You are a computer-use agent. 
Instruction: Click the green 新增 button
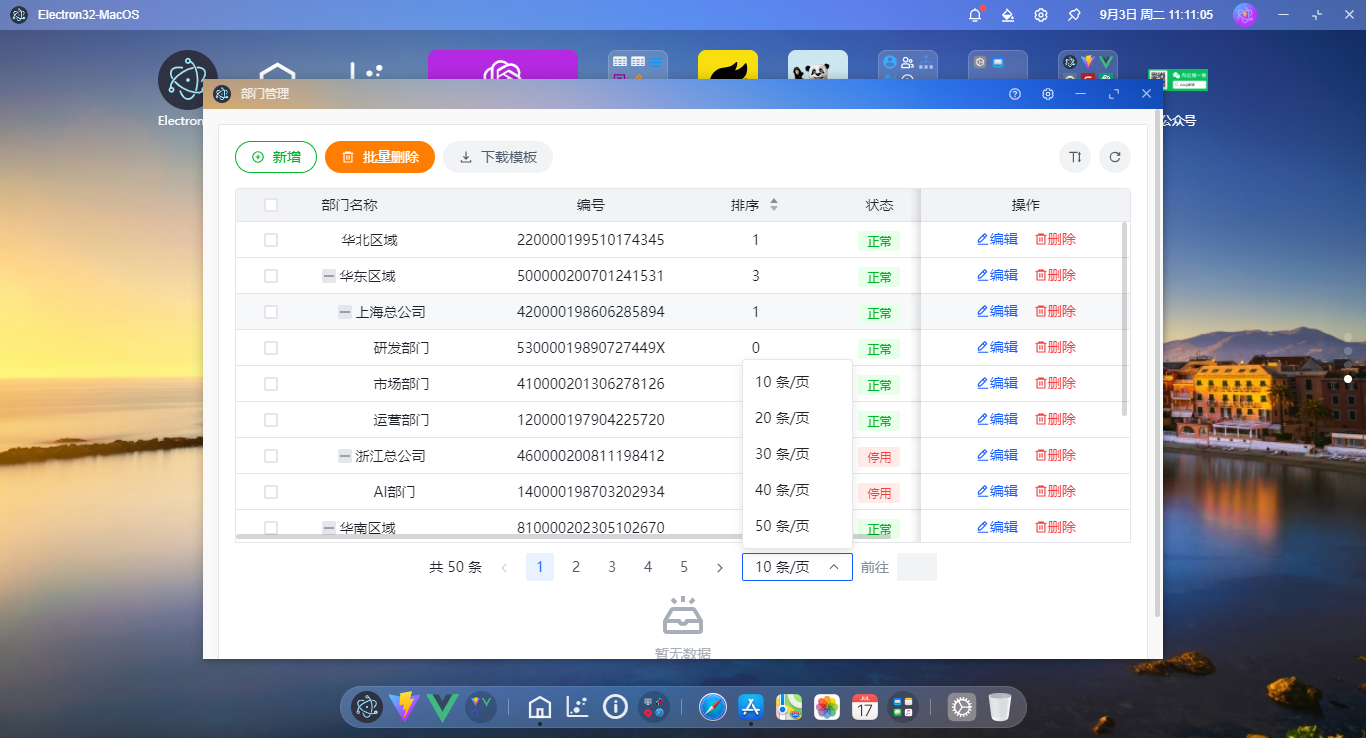point(276,157)
